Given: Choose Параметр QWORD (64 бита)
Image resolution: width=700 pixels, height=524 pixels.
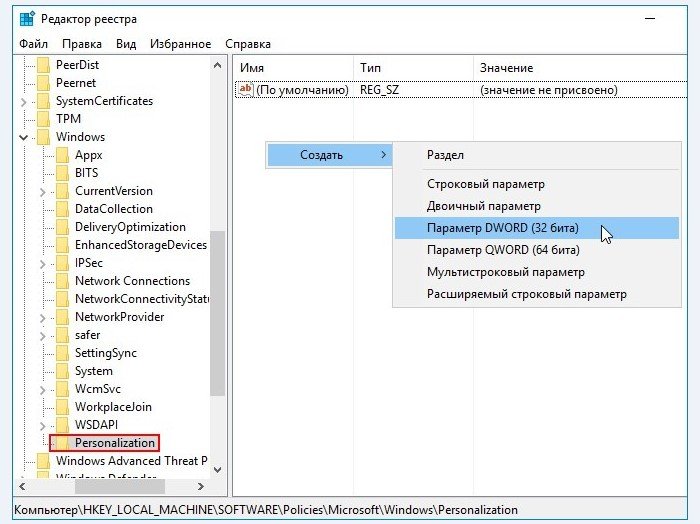Looking at the screenshot, I should coord(537,250).
